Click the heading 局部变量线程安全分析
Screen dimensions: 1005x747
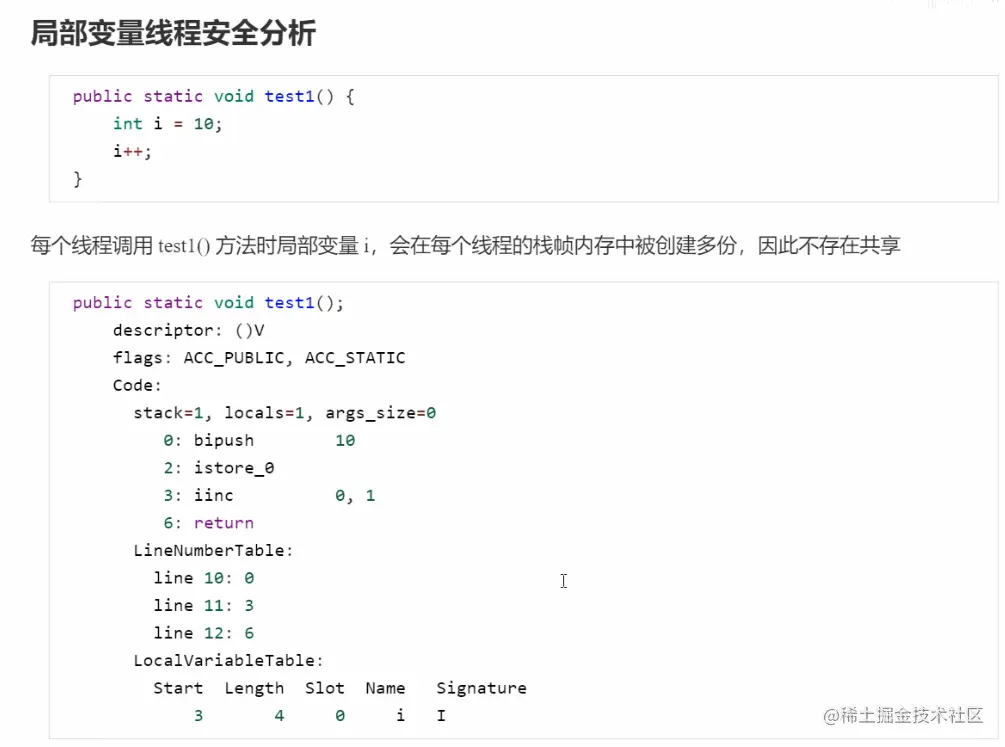[173, 34]
